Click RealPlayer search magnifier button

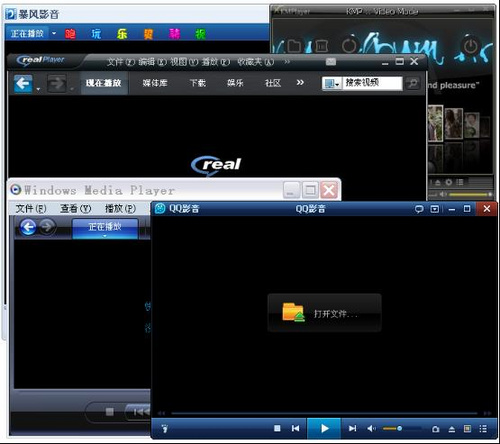tap(413, 83)
